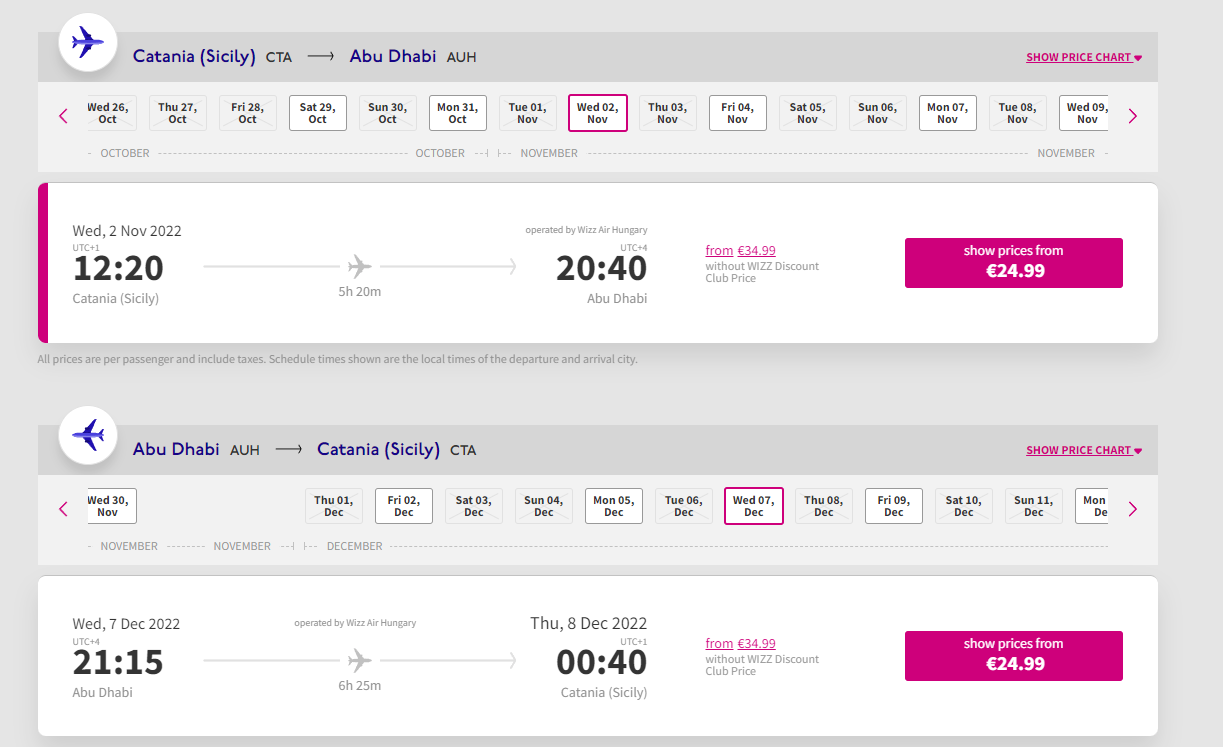Go to previous dates in outbound date strip
This screenshot has width=1223, height=747.
coord(63,116)
